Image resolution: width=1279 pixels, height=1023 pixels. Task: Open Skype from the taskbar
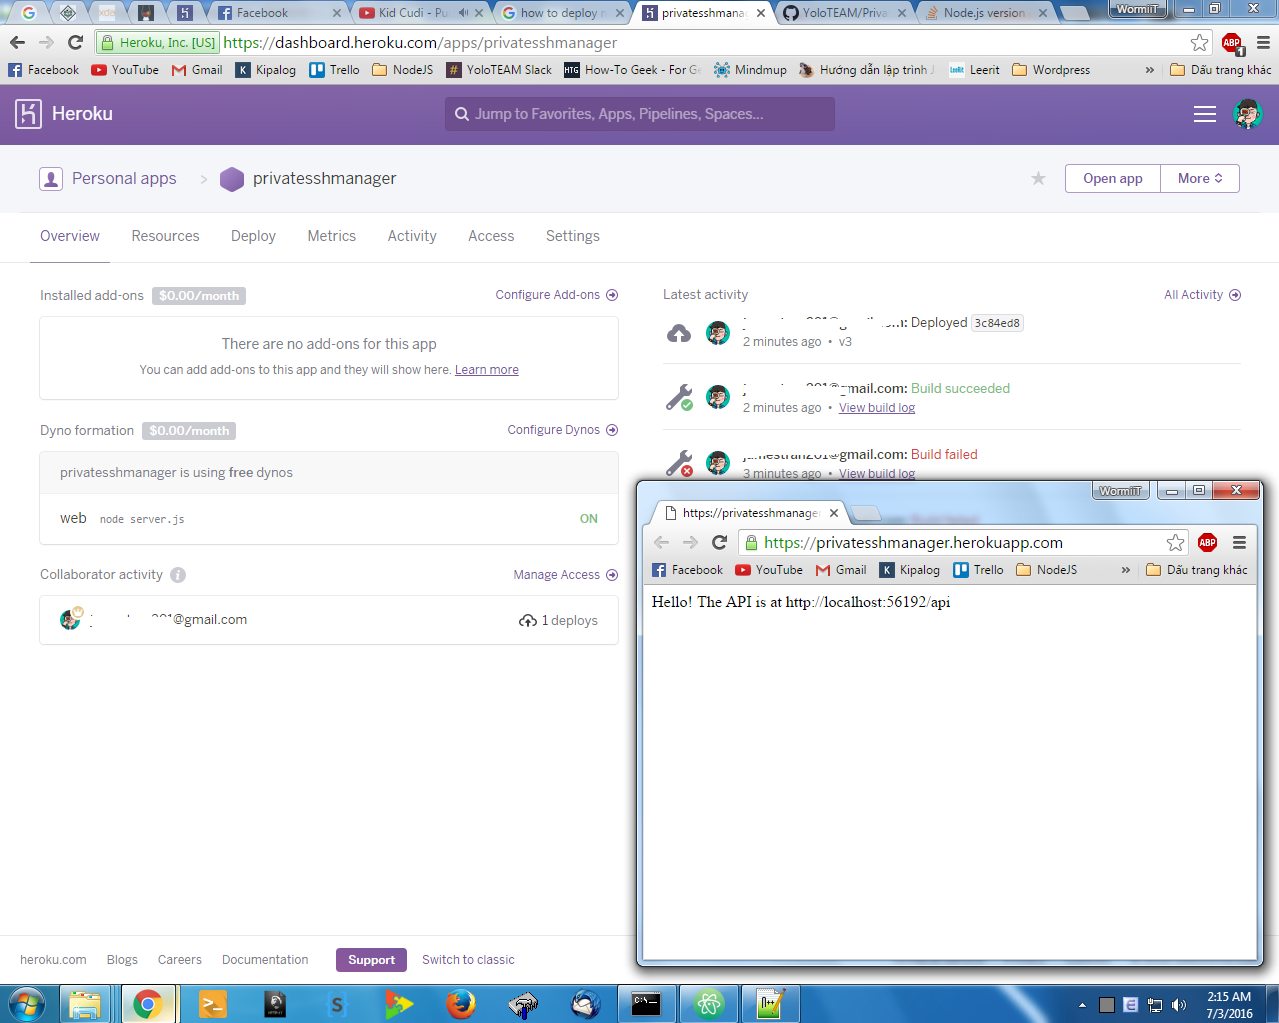[x=337, y=1004]
